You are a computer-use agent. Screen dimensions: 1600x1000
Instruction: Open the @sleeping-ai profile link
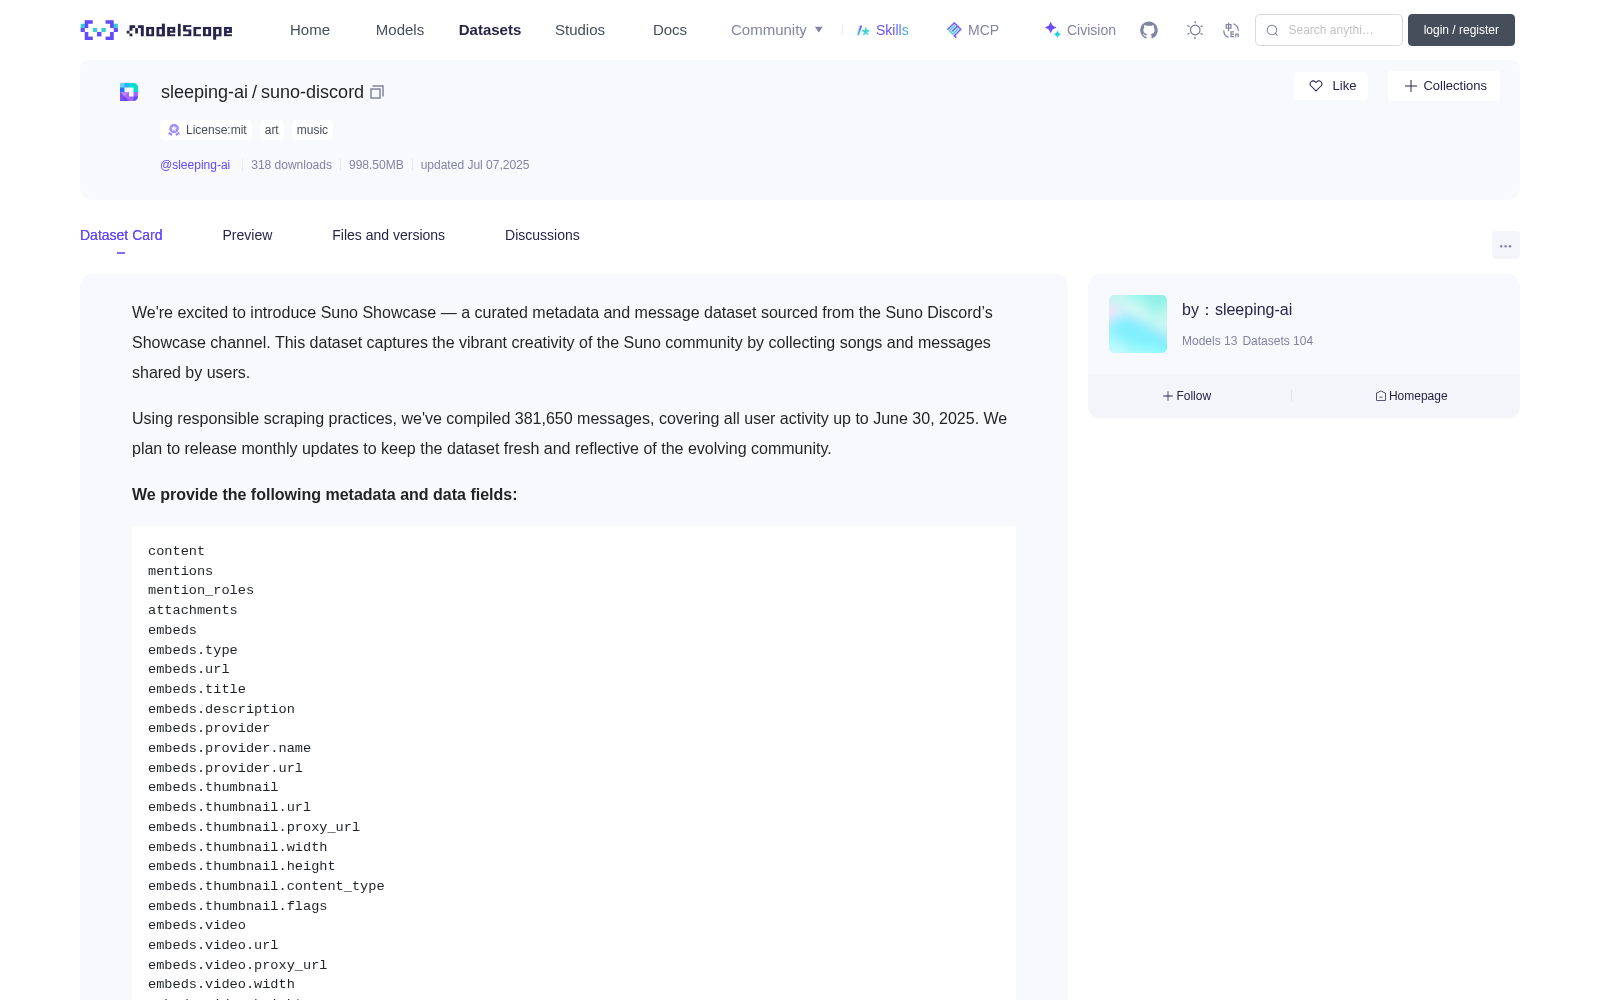pos(195,165)
